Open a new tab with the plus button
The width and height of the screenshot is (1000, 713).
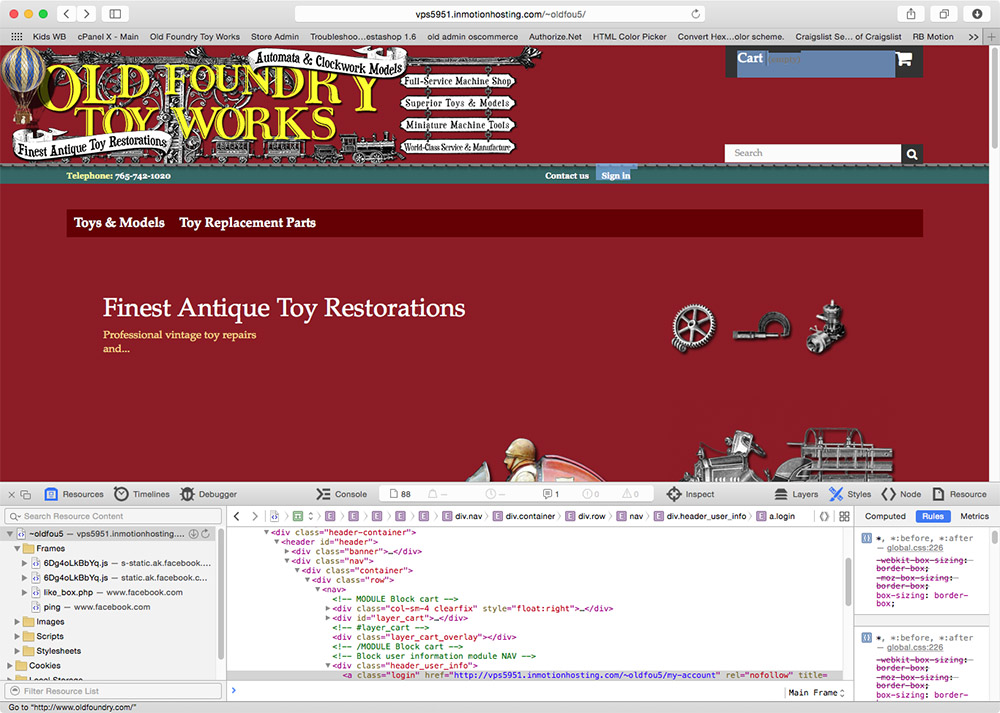pyautogui.click(x=992, y=37)
